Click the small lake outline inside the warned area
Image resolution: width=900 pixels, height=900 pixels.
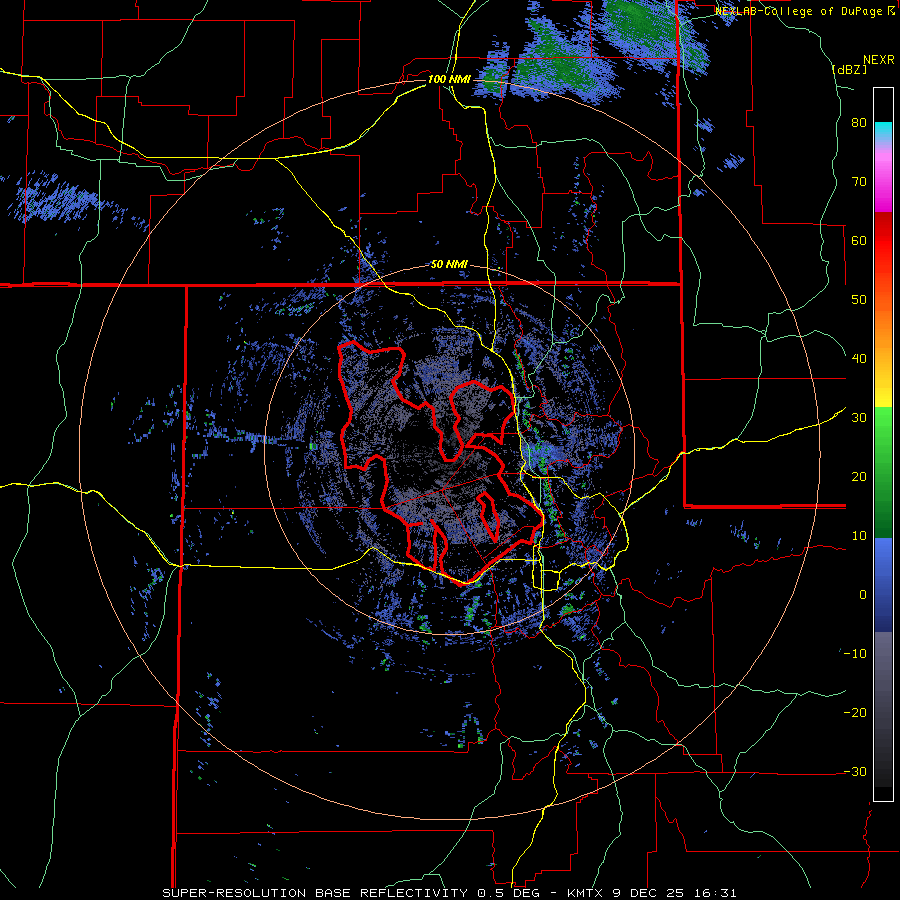488,516
